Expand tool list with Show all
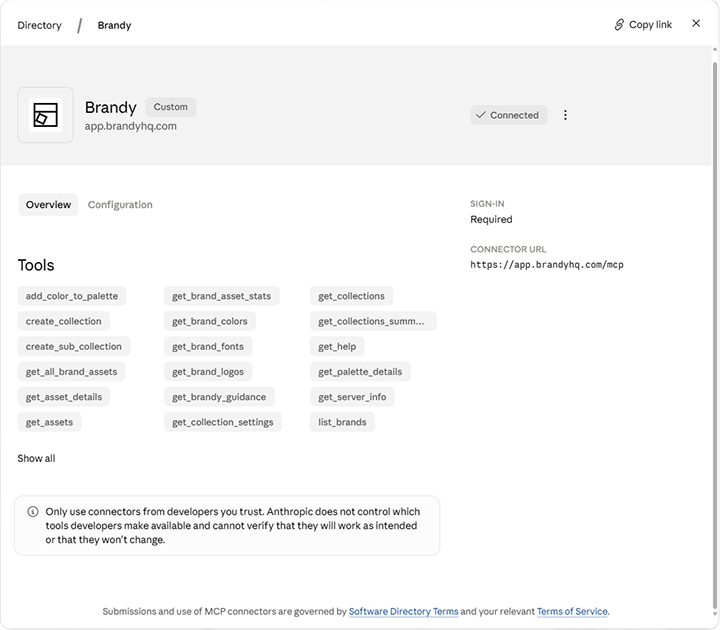 pyautogui.click(x=36, y=458)
